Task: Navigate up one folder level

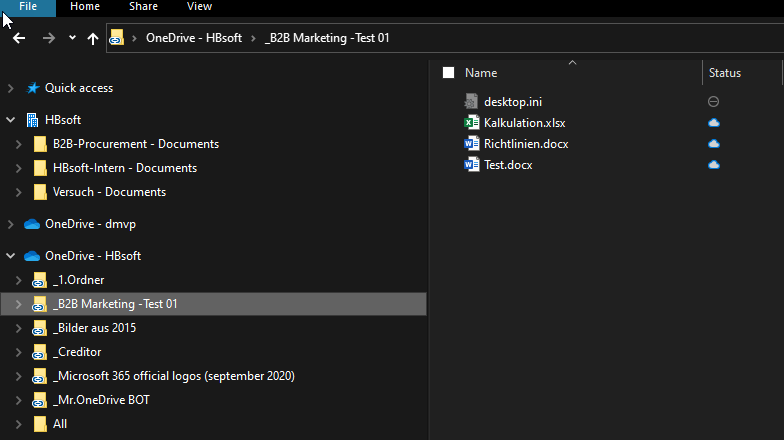Action: [x=93, y=38]
